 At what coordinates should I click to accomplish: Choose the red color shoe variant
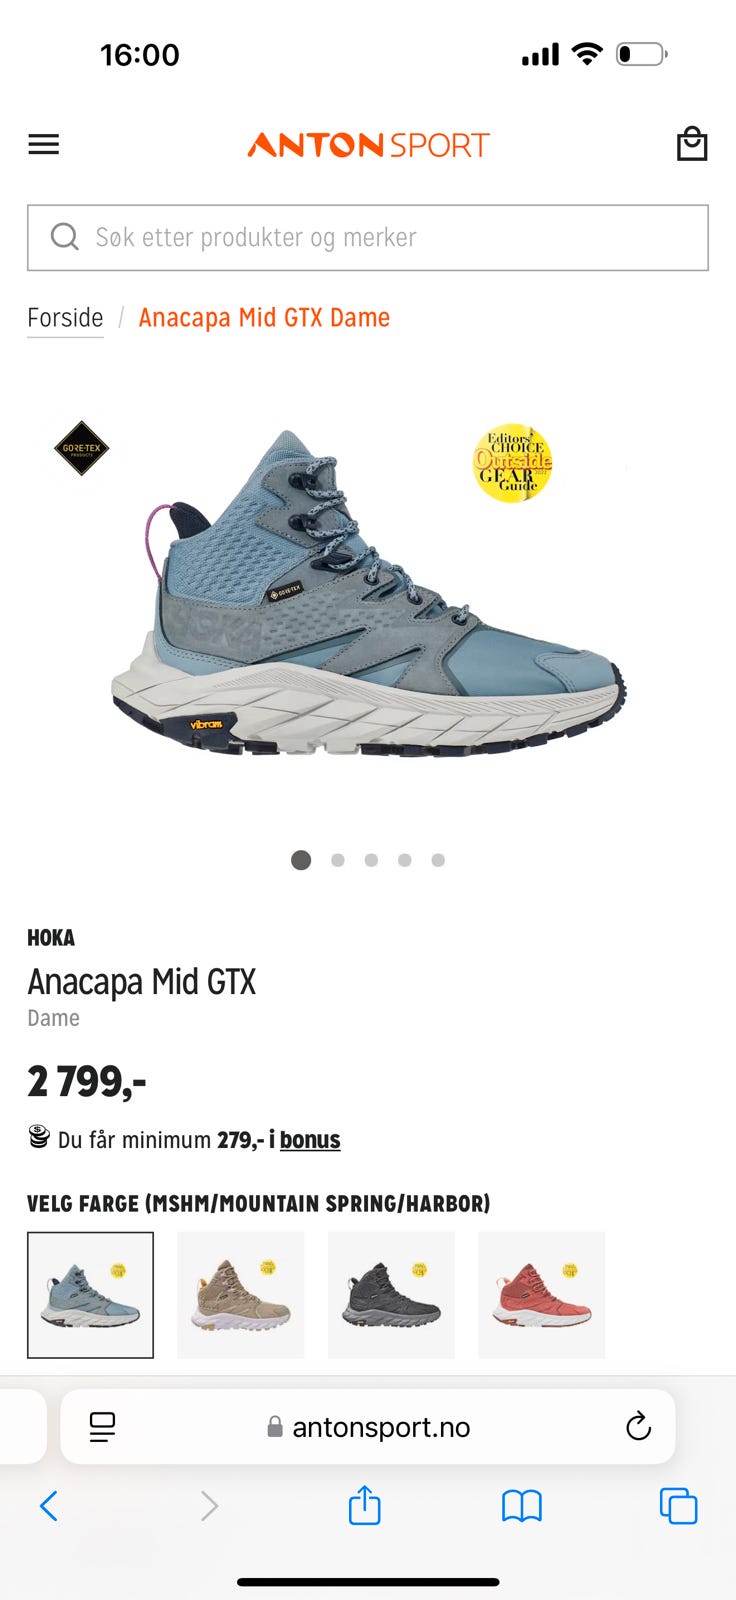tap(541, 1295)
